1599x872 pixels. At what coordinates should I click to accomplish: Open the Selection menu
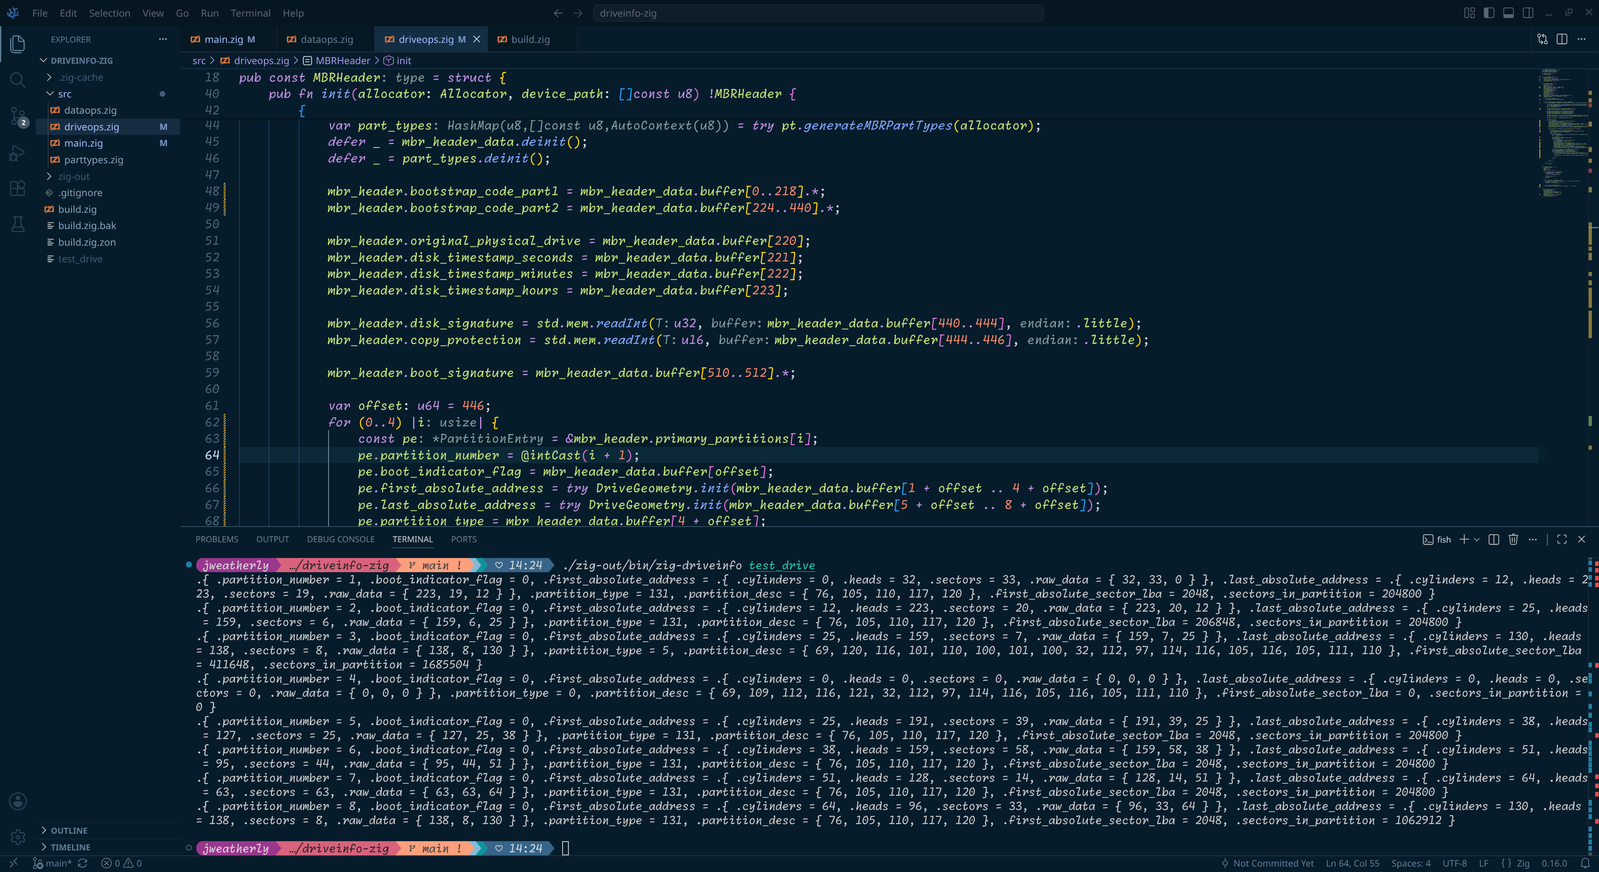point(109,13)
